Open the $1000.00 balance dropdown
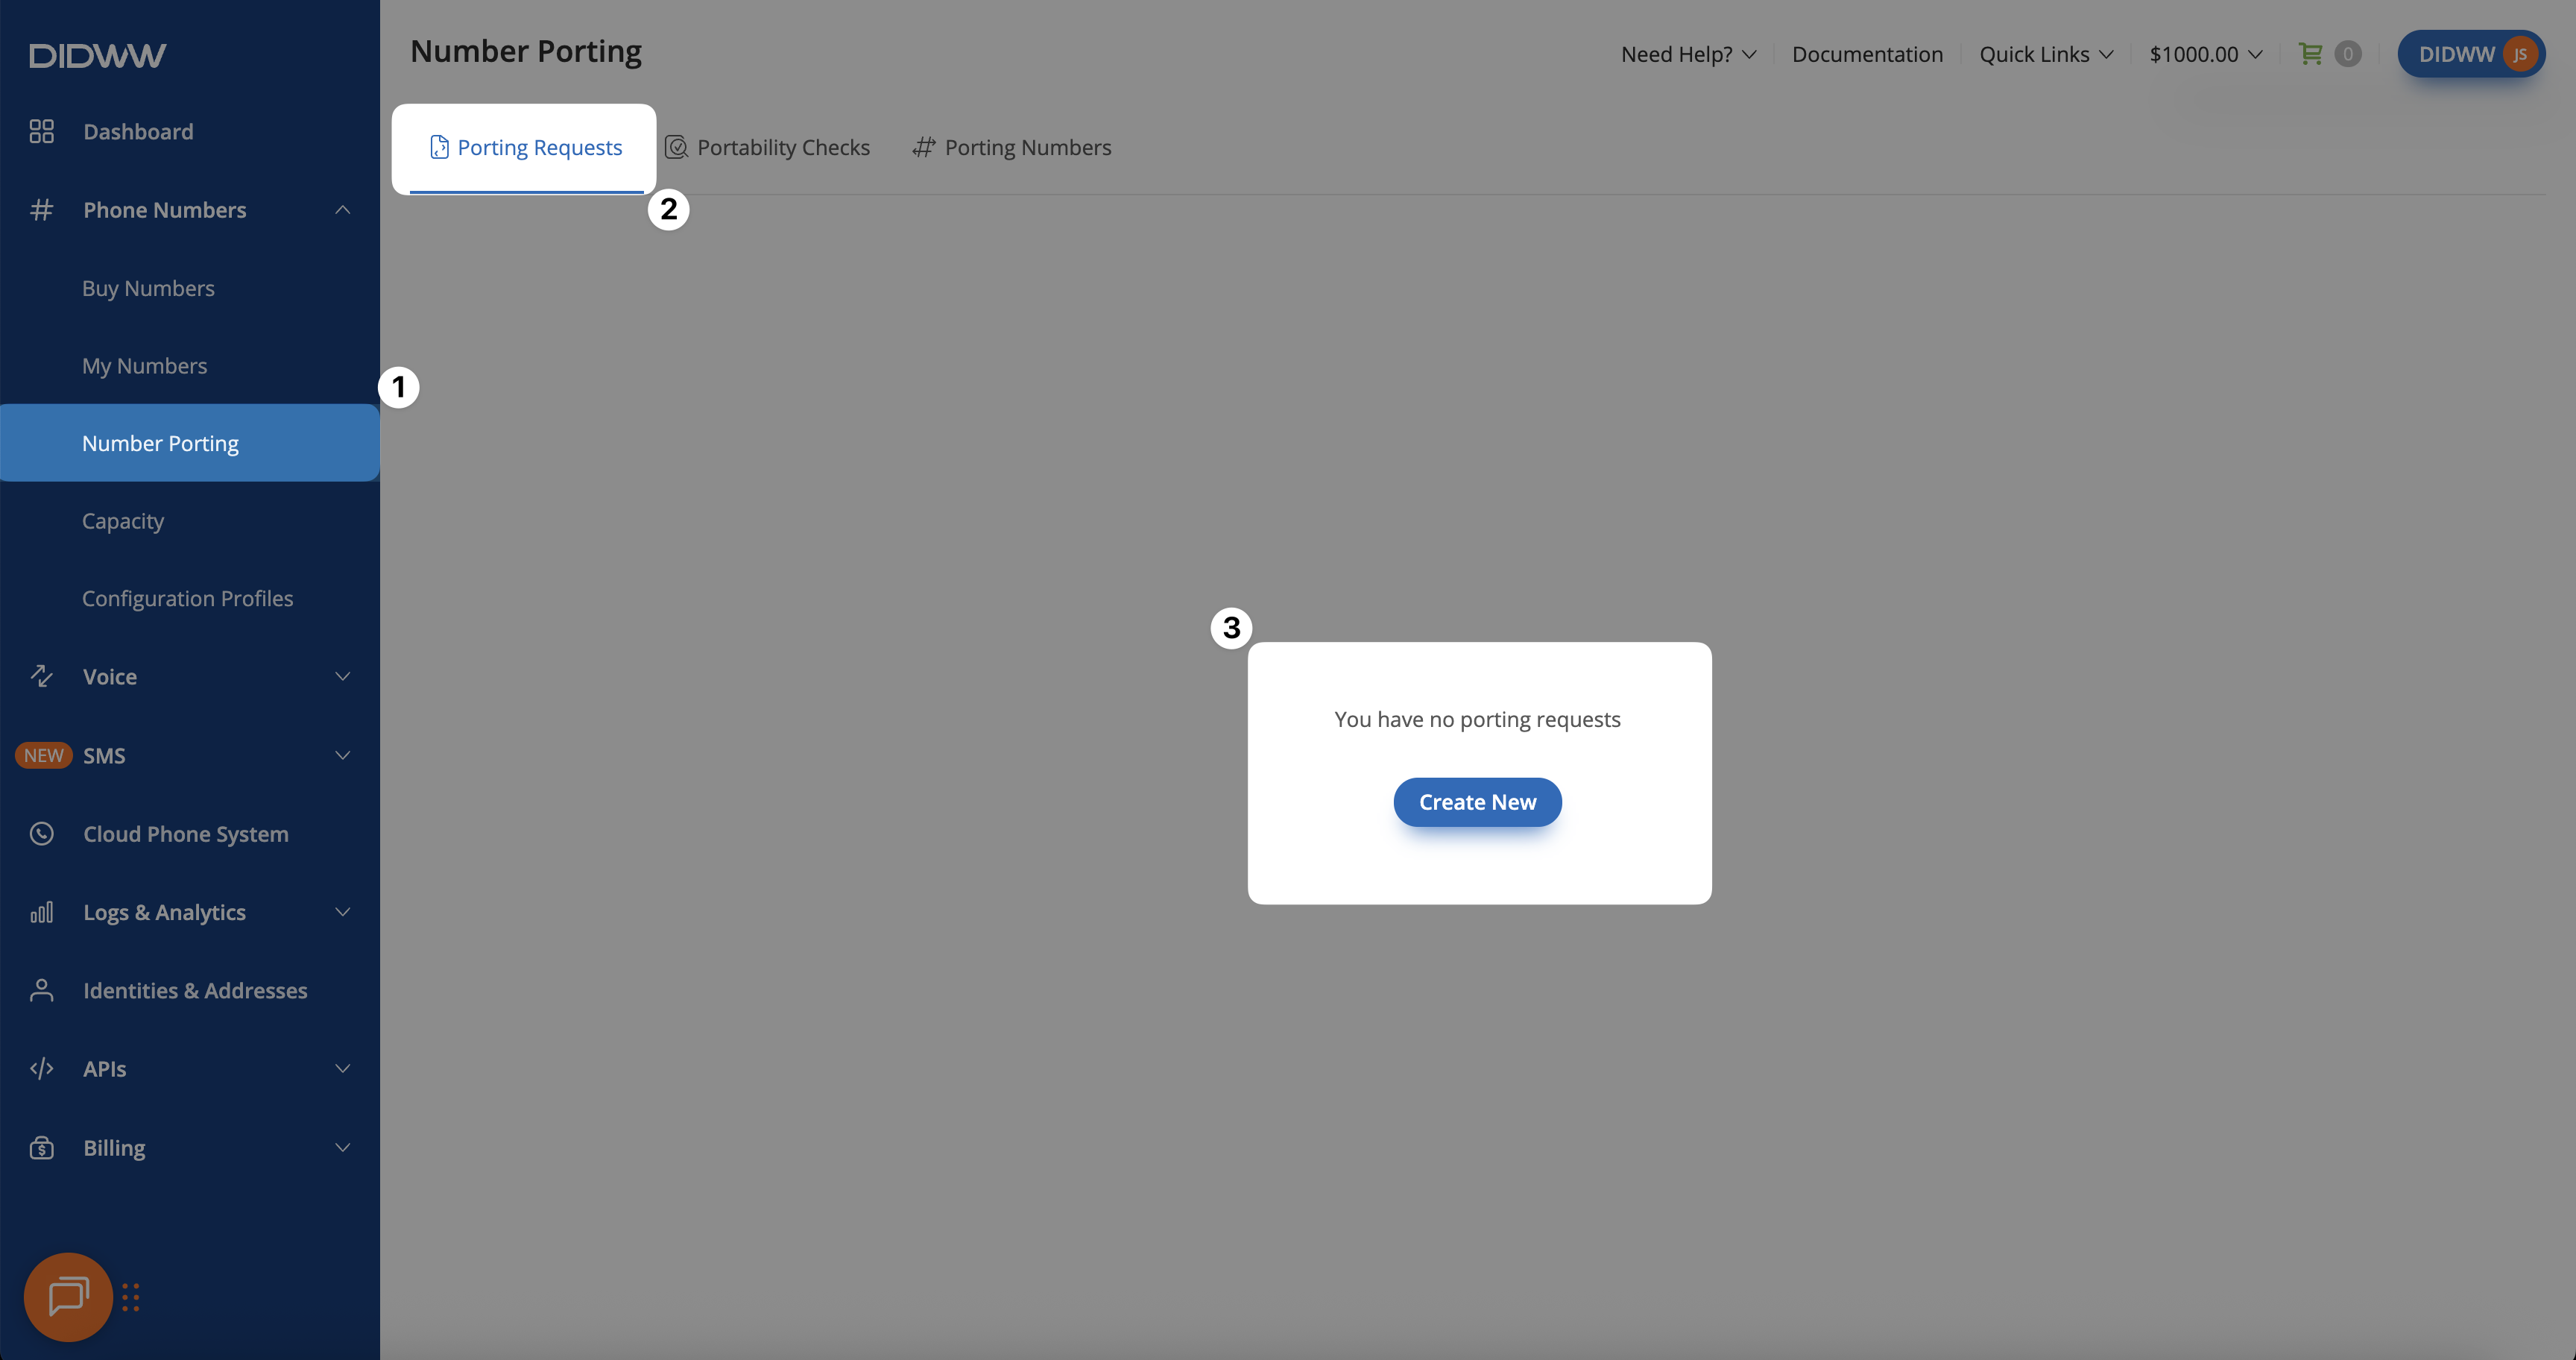Screen dimensions: 2576x1360 2205,54
